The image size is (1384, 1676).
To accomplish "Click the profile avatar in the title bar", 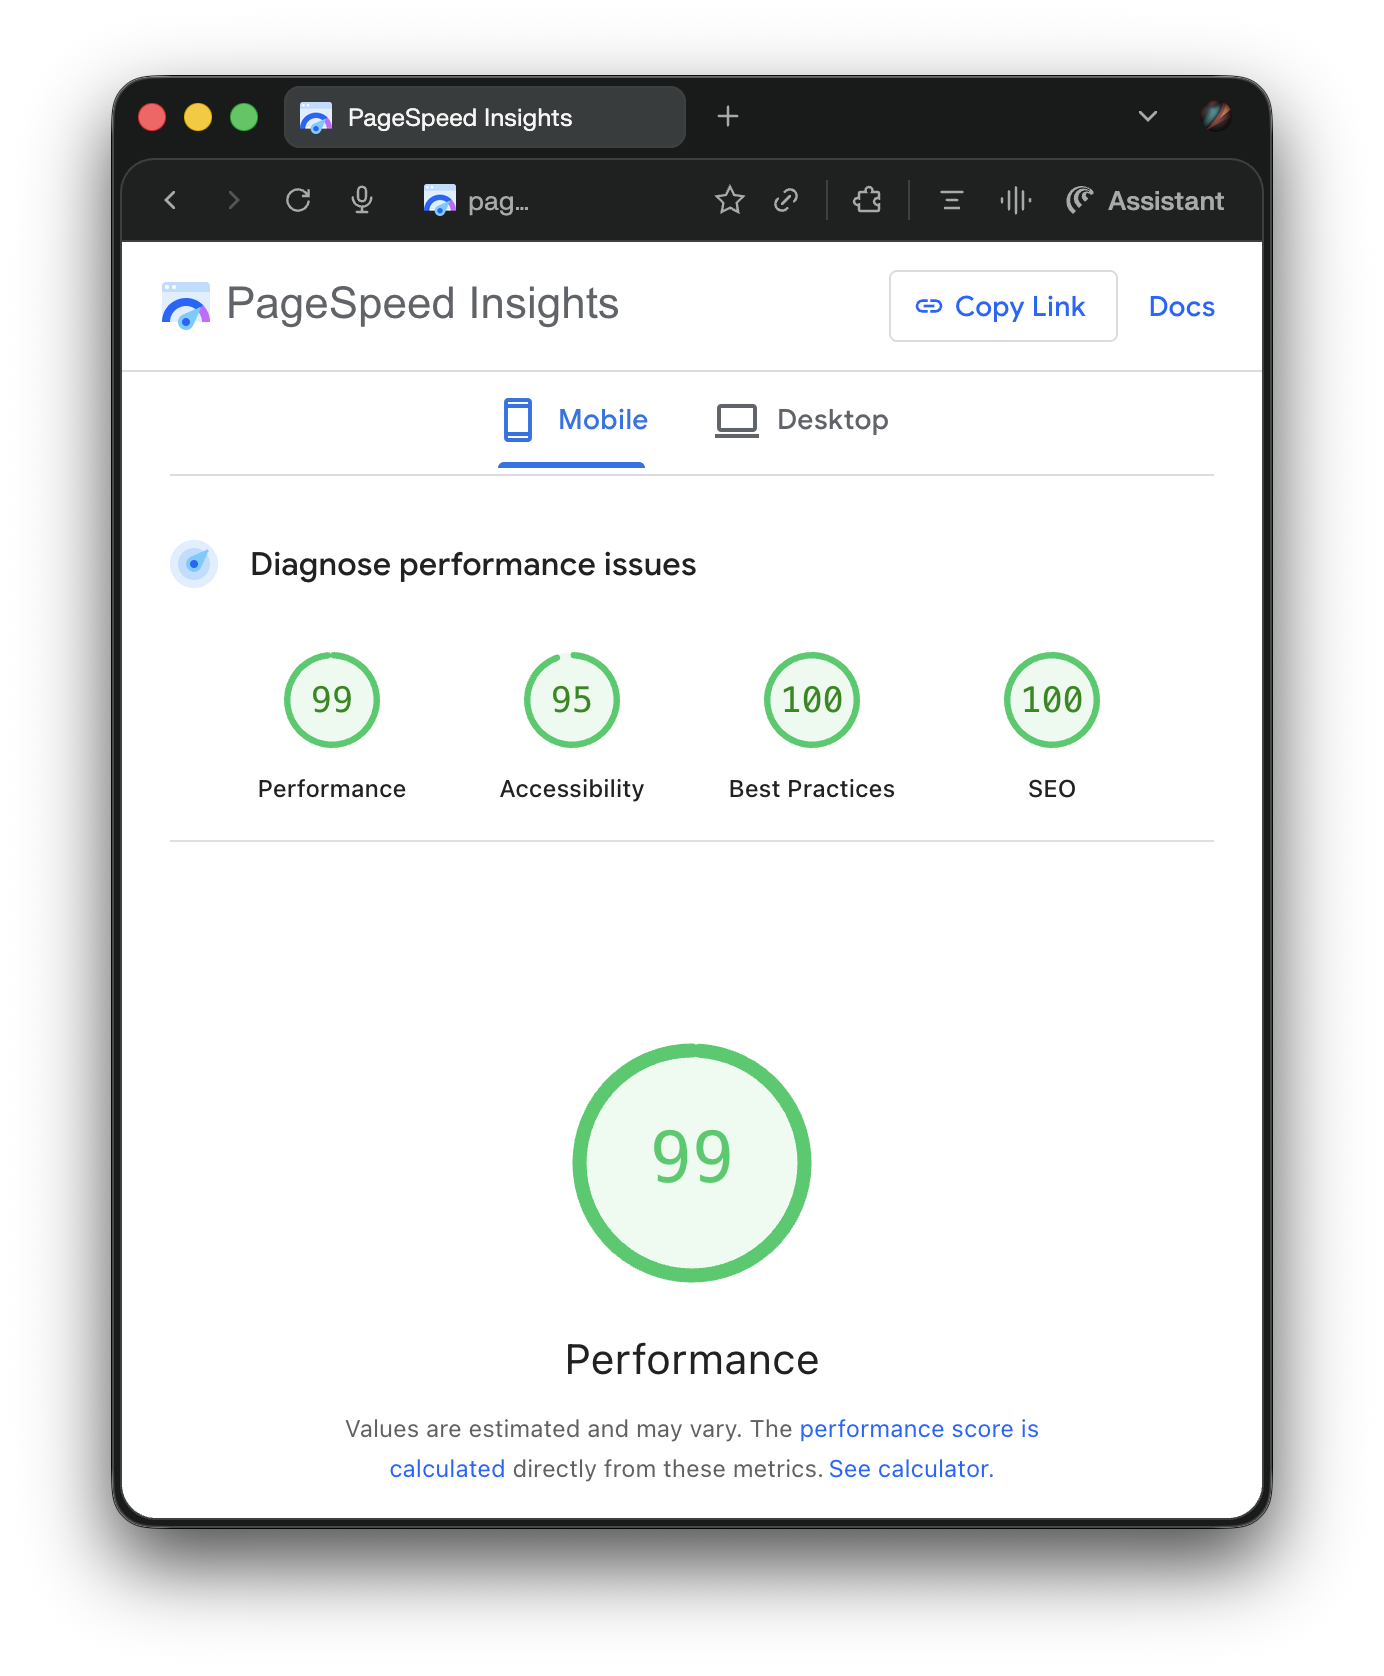I will (1216, 116).
